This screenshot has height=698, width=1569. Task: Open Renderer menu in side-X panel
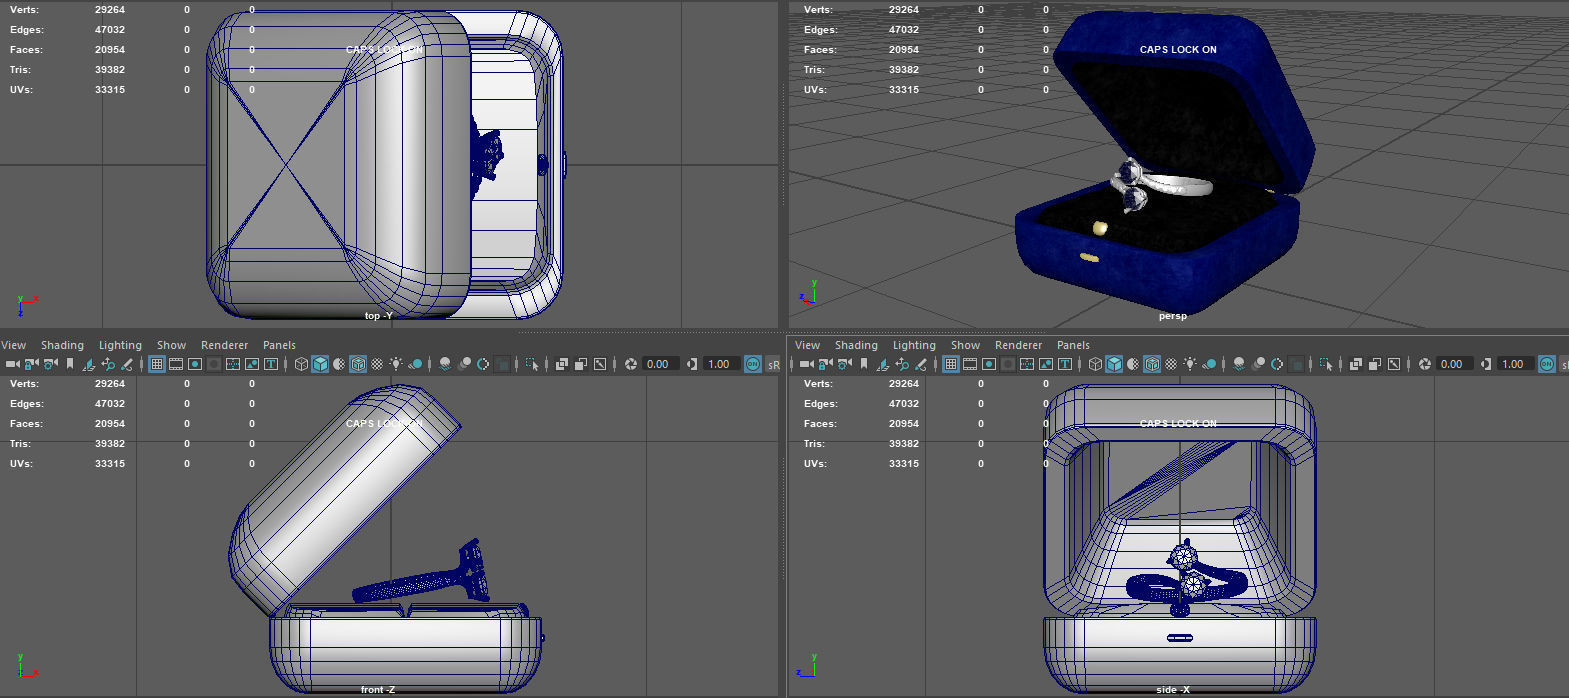1018,345
